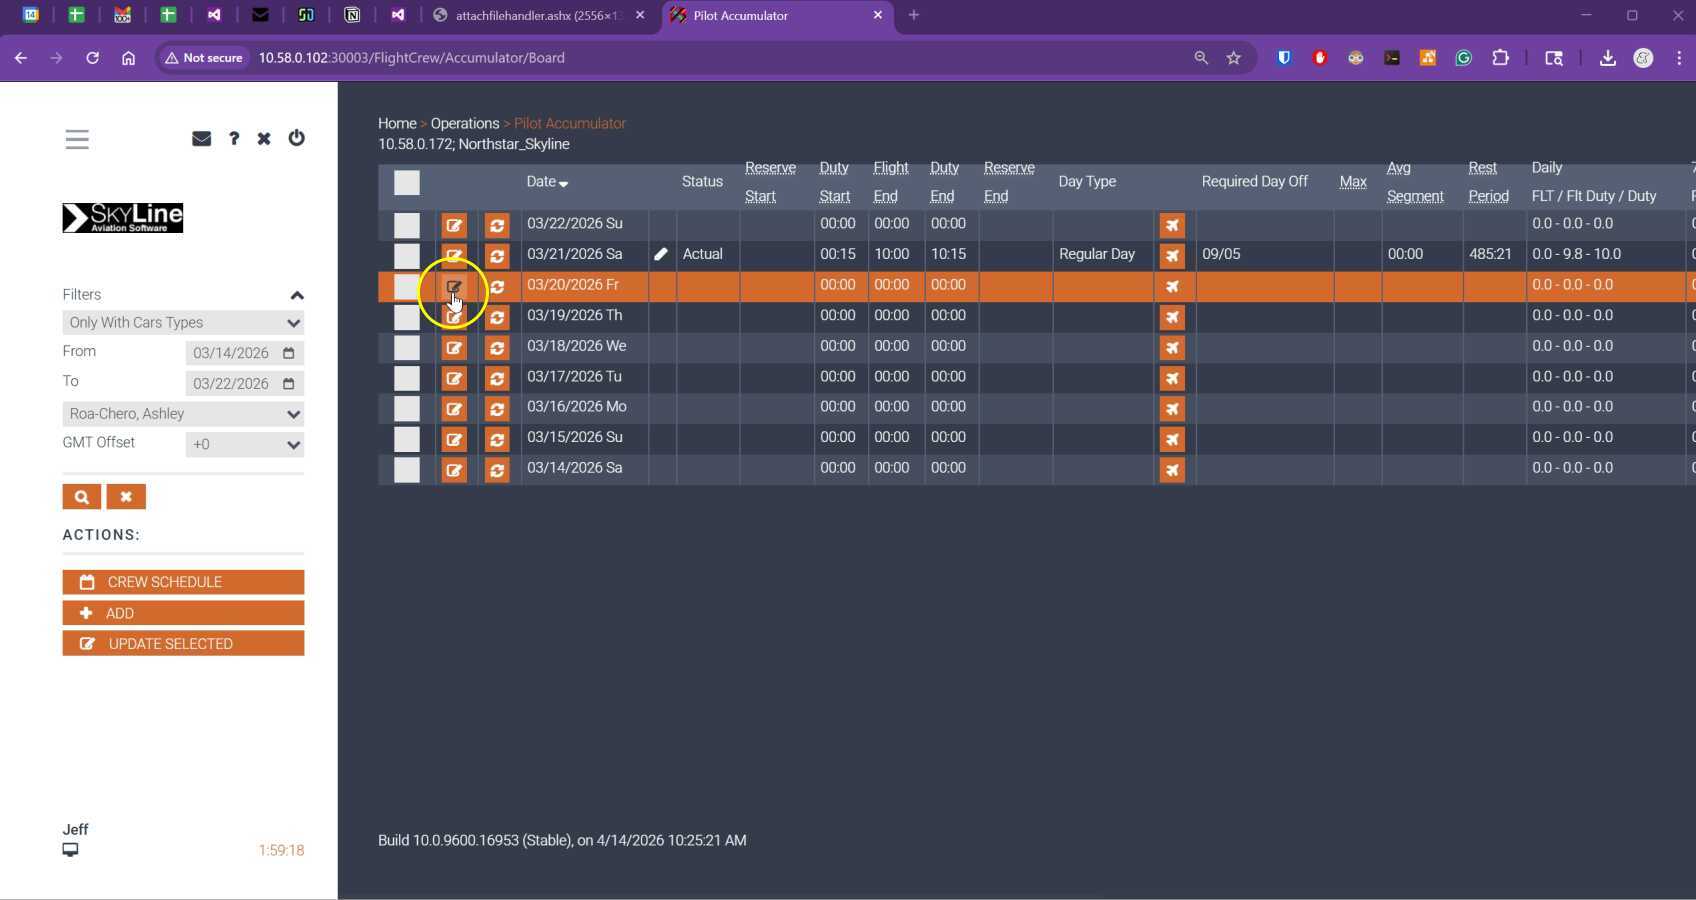Image resolution: width=1696 pixels, height=900 pixels.
Task: Click pencil icon in 03/21/2026 row
Action: pos(661,255)
